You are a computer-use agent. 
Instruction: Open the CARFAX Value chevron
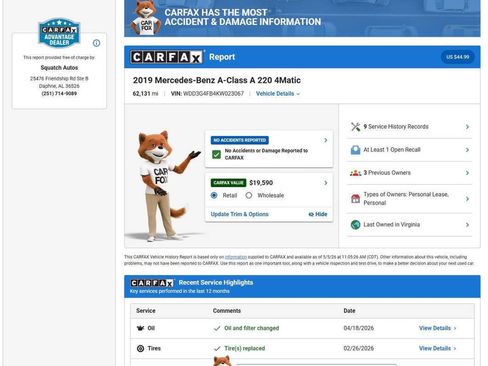point(326,183)
